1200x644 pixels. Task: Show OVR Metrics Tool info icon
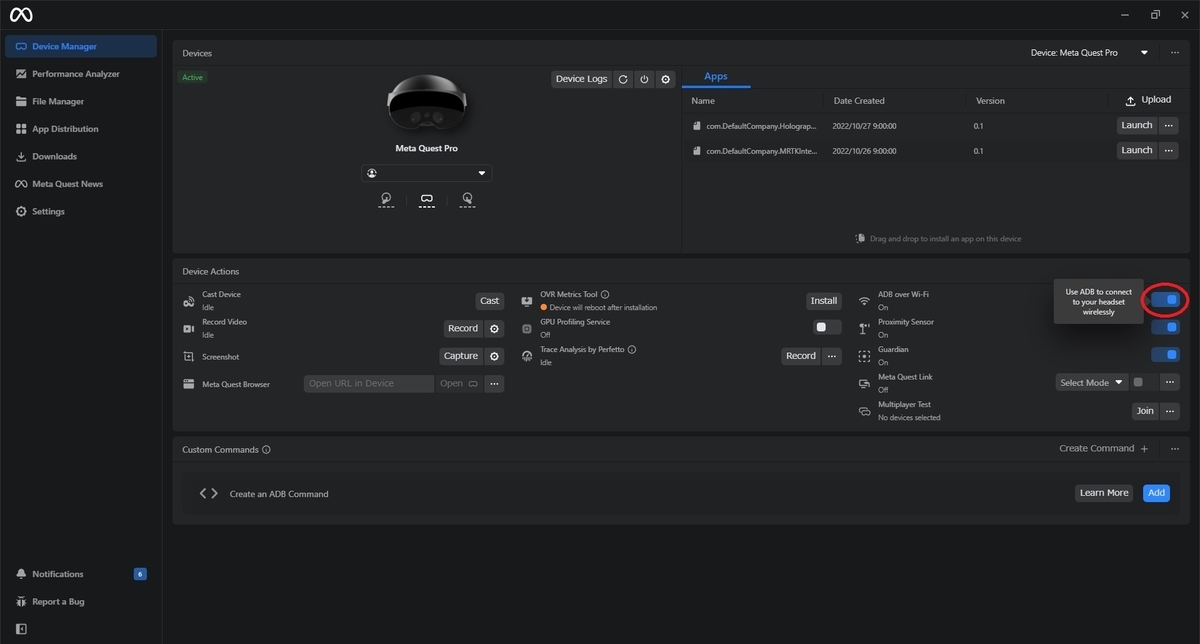coord(605,295)
